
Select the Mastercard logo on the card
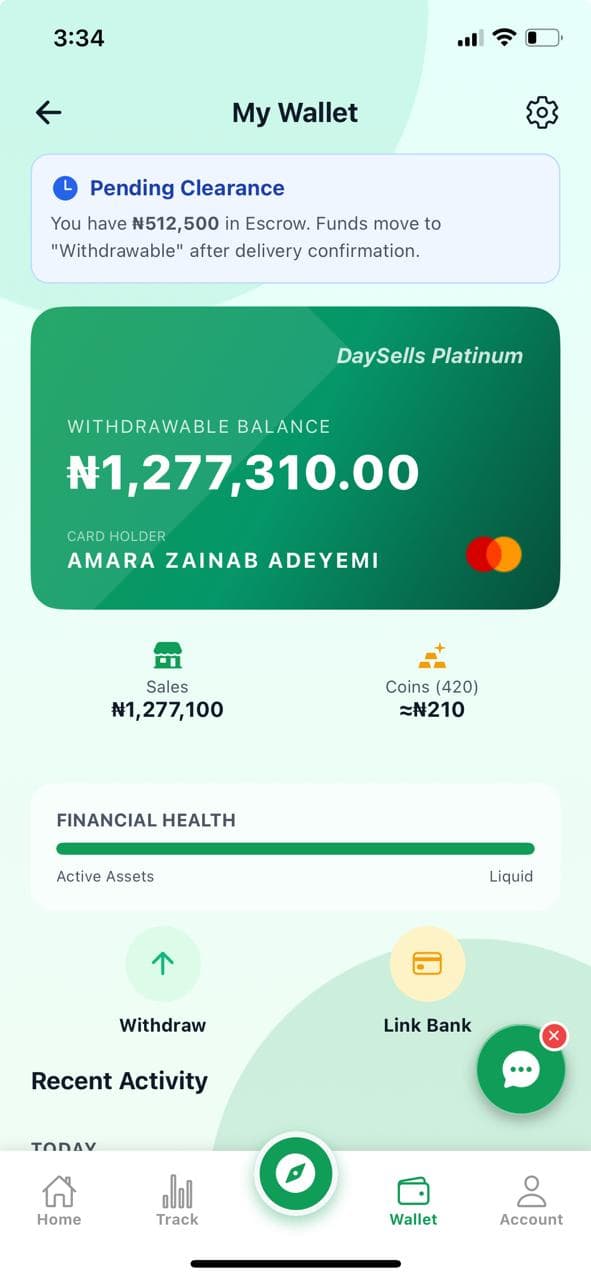494,553
